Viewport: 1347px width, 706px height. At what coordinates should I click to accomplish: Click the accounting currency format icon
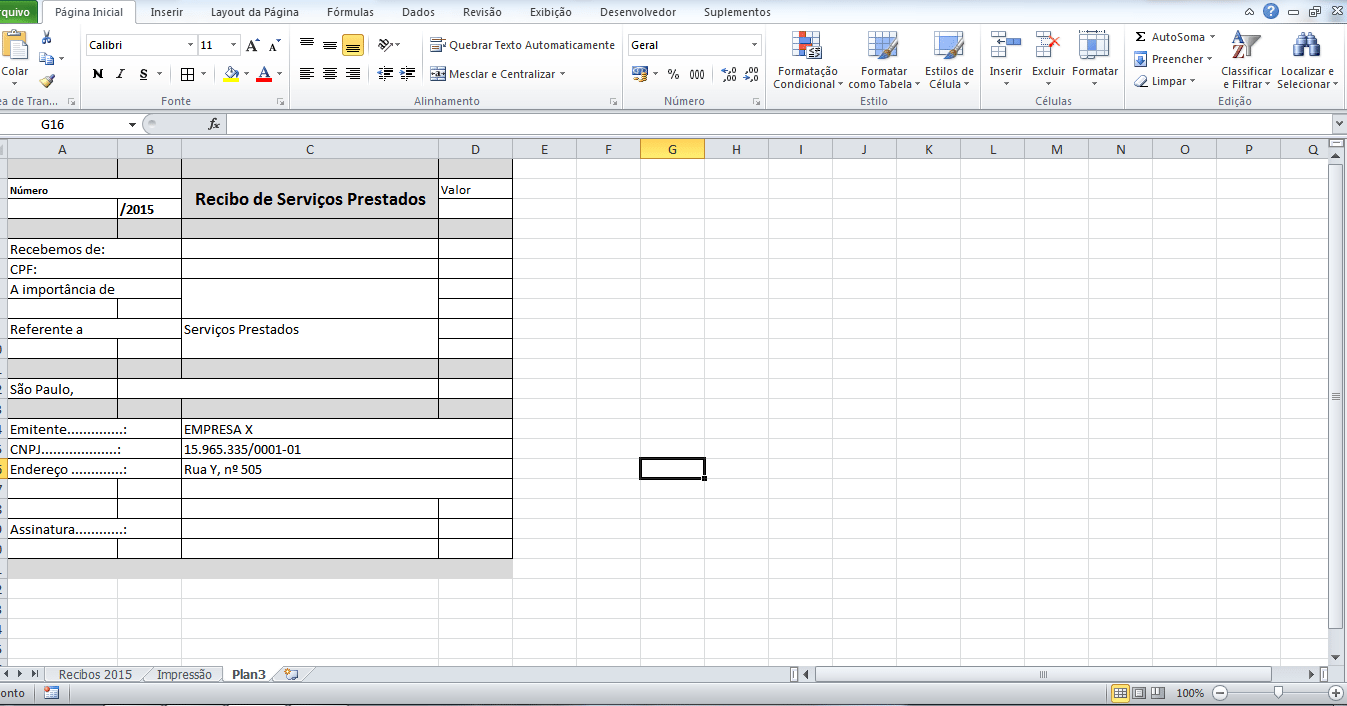[x=640, y=74]
